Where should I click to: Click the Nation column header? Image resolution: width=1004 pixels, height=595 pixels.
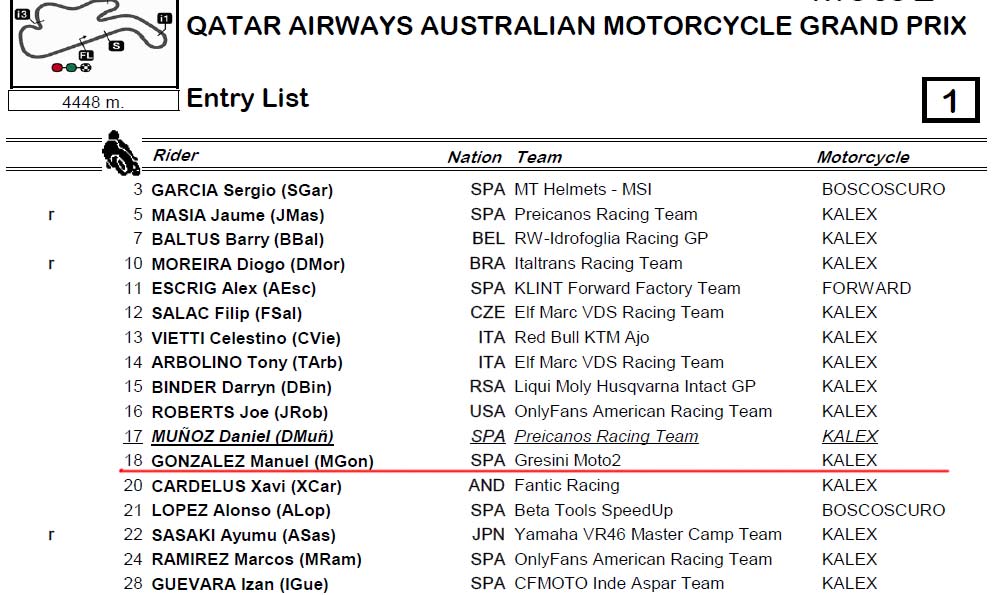click(474, 157)
